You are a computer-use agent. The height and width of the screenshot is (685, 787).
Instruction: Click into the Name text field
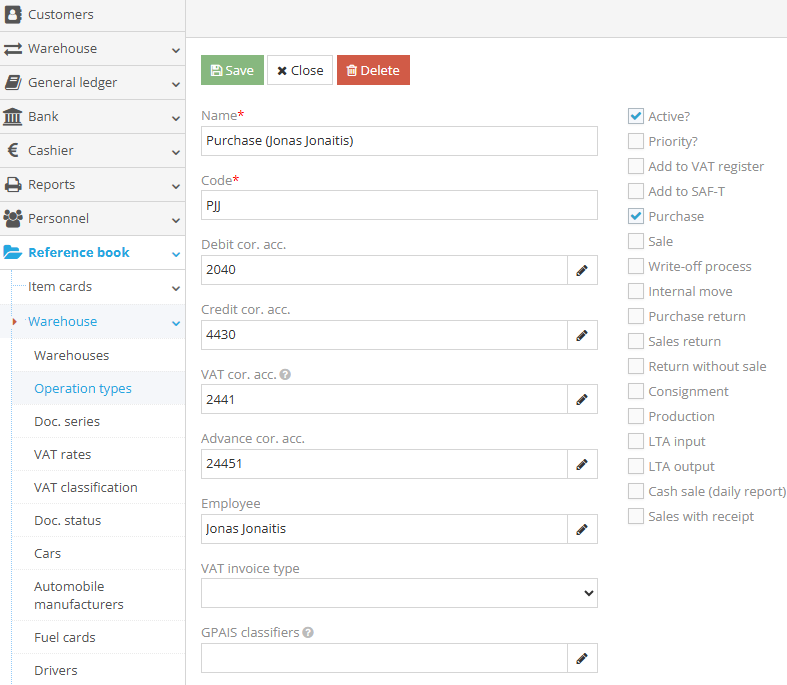click(x=399, y=141)
